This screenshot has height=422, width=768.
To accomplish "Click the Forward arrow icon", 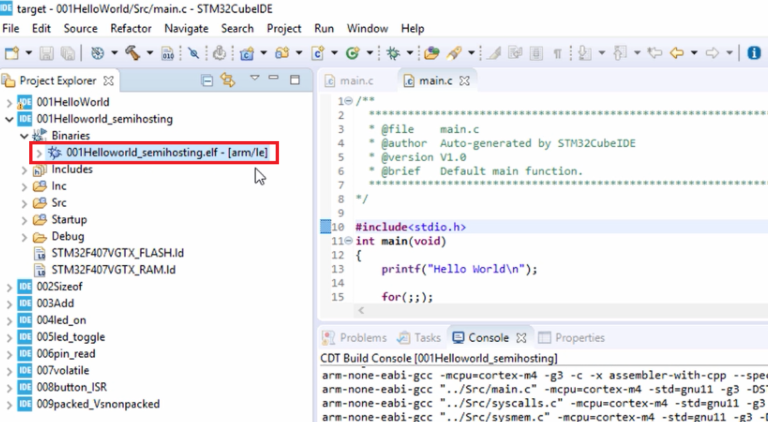I will click(x=712, y=53).
